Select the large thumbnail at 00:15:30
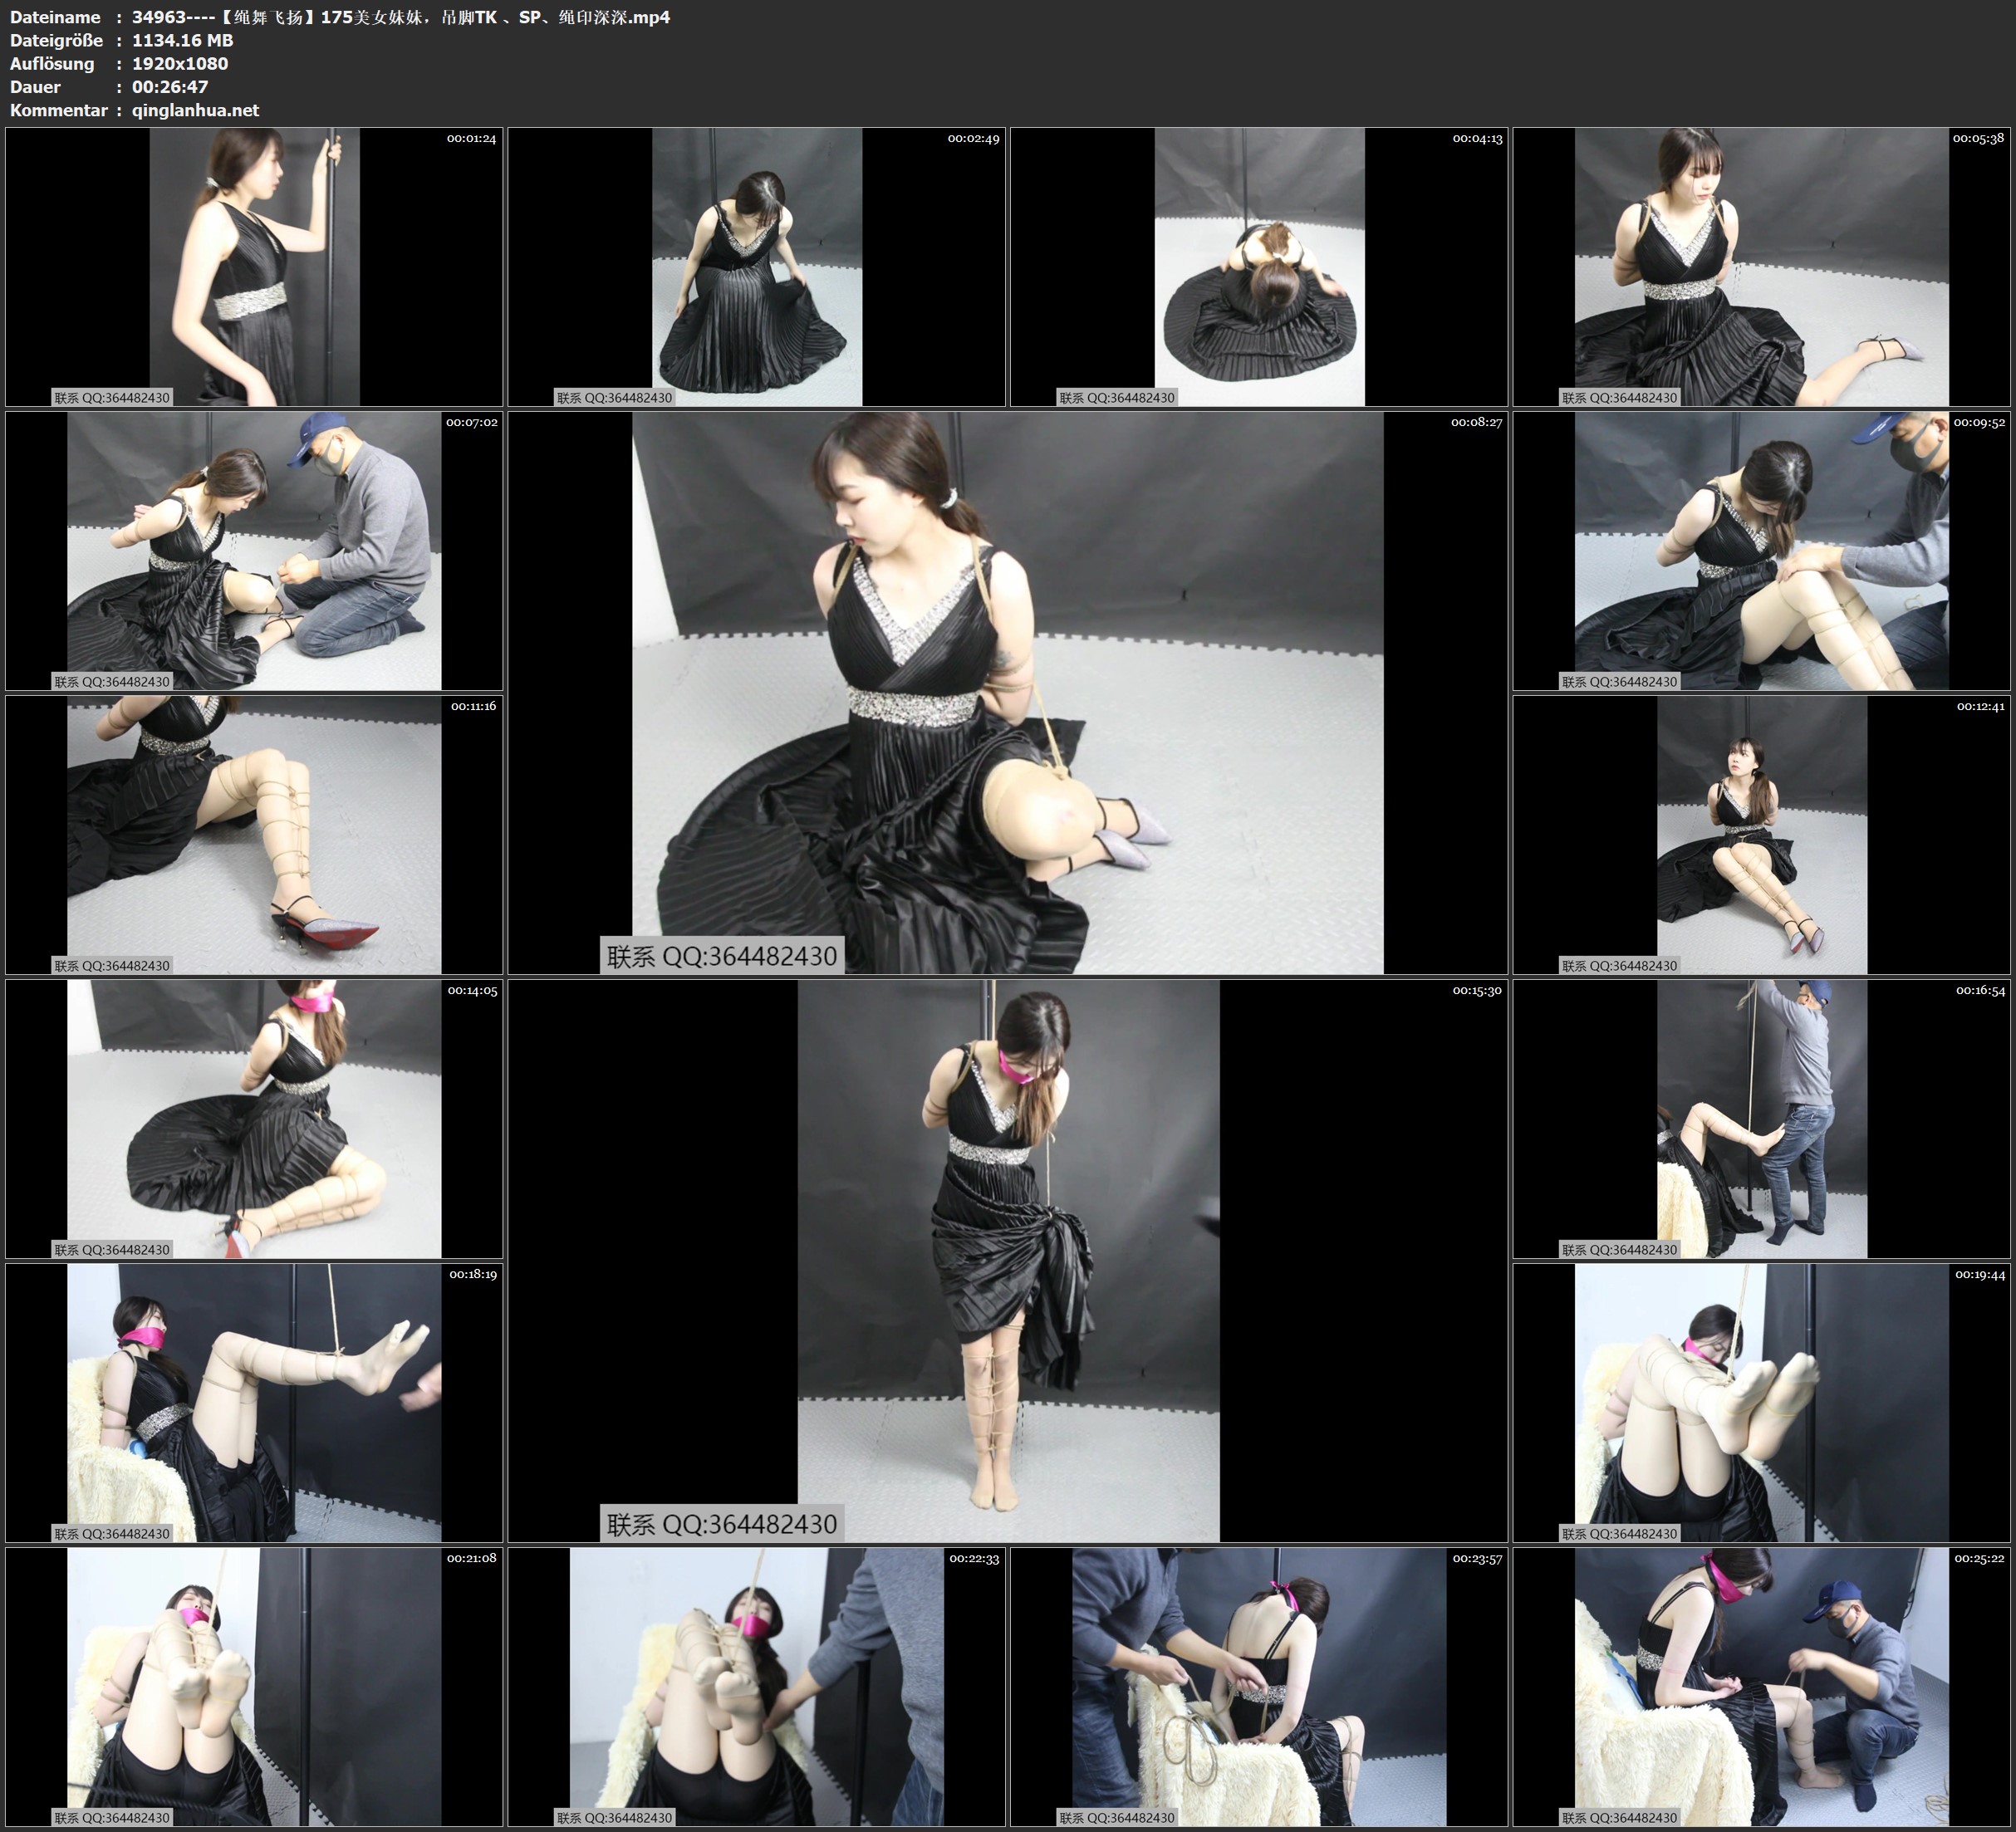Image resolution: width=2016 pixels, height=1832 pixels. (x=1007, y=1260)
